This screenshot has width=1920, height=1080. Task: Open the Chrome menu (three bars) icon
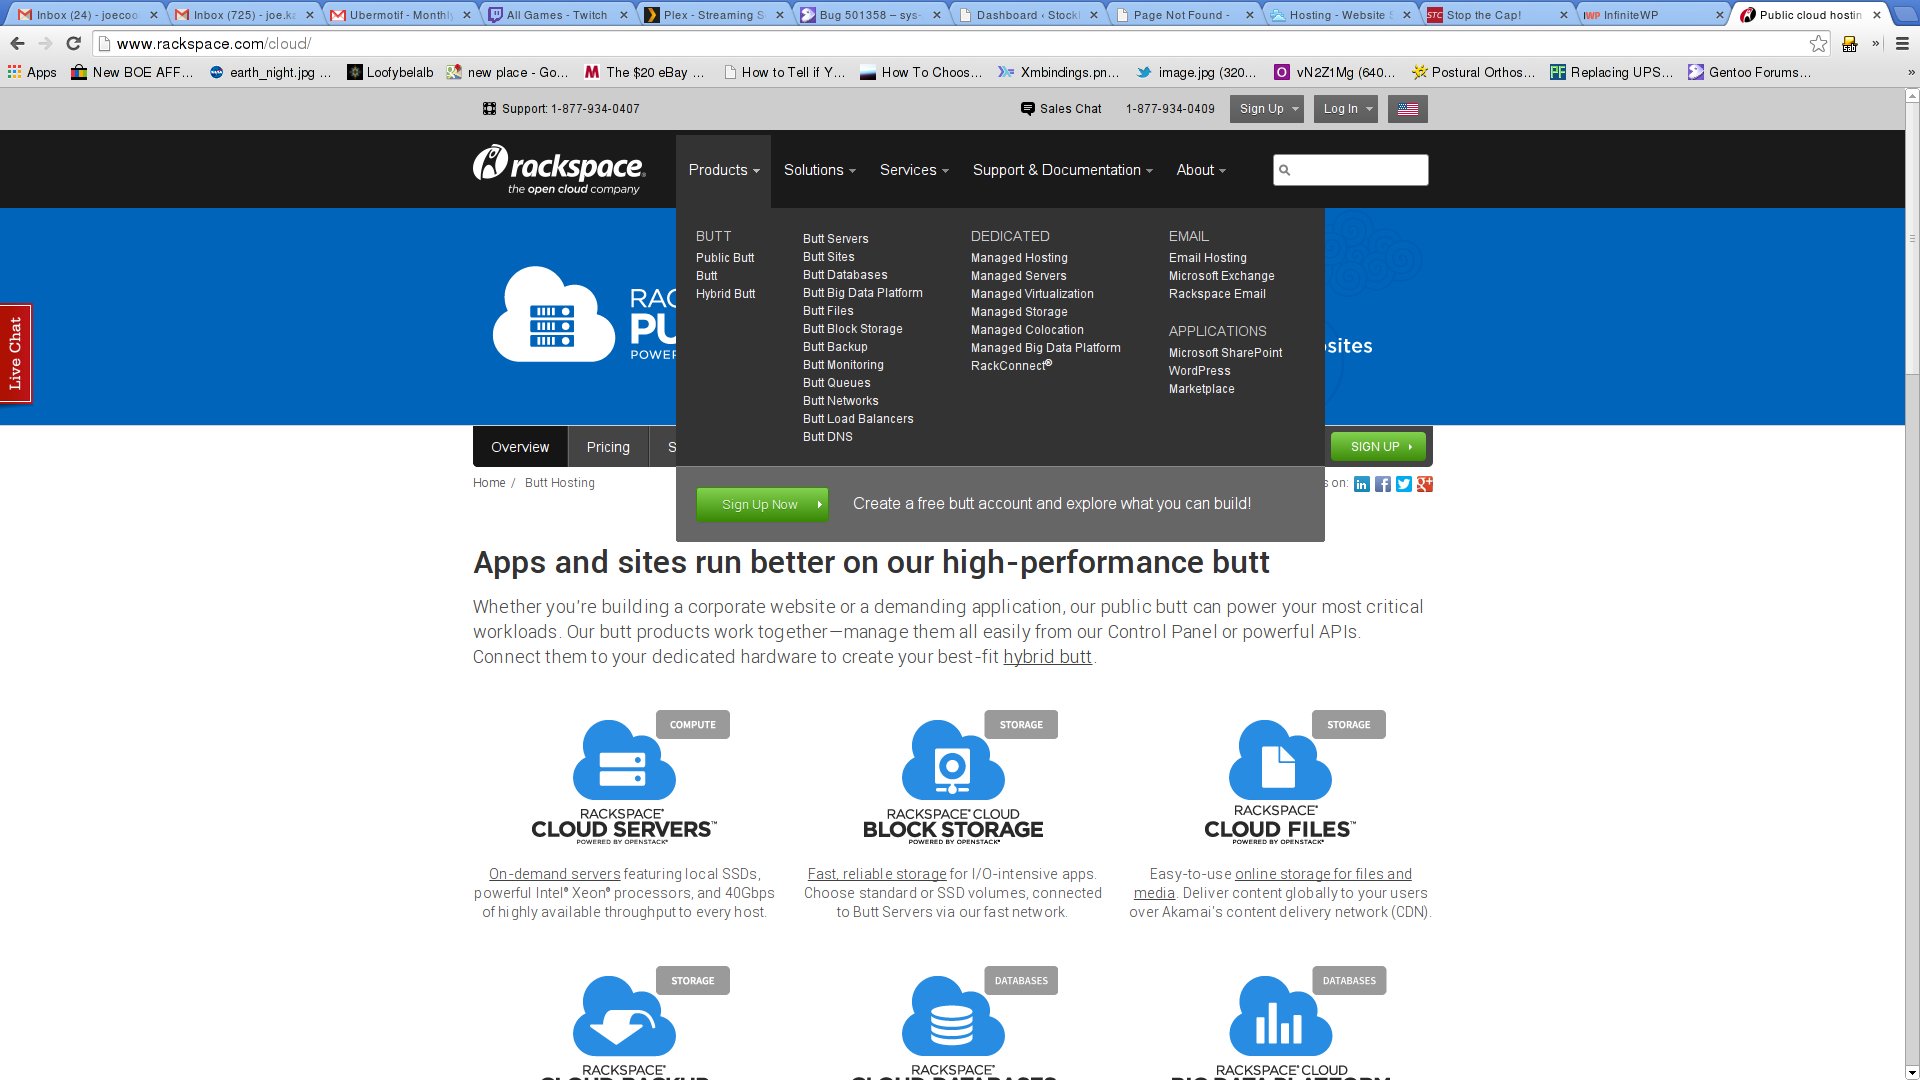point(1902,44)
